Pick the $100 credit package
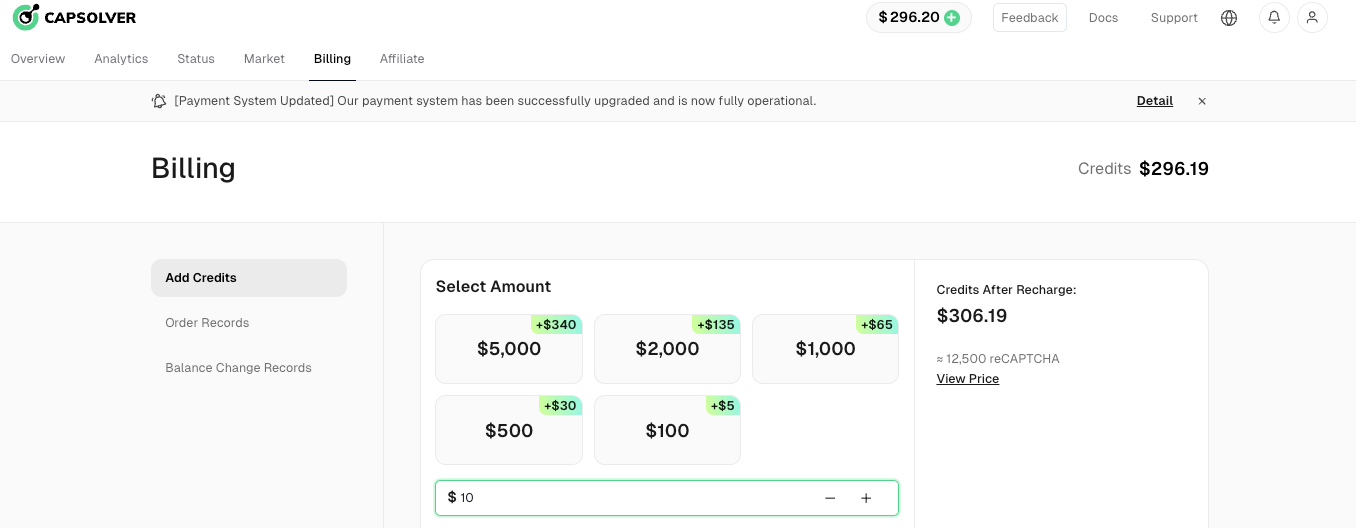1356x528 pixels. [x=667, y=431]
